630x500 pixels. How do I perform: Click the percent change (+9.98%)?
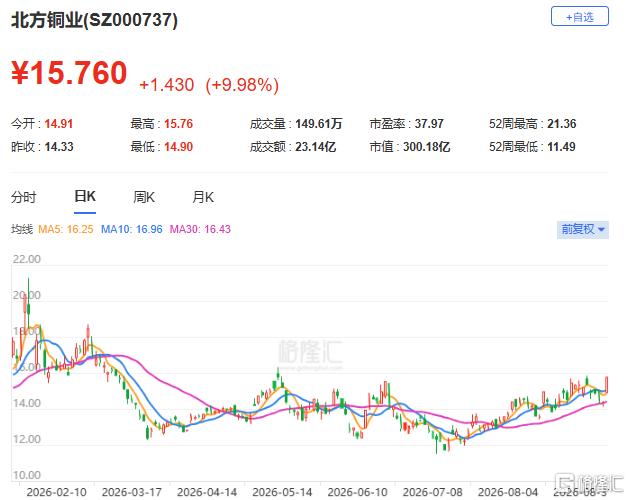click(x=242, y=85)
